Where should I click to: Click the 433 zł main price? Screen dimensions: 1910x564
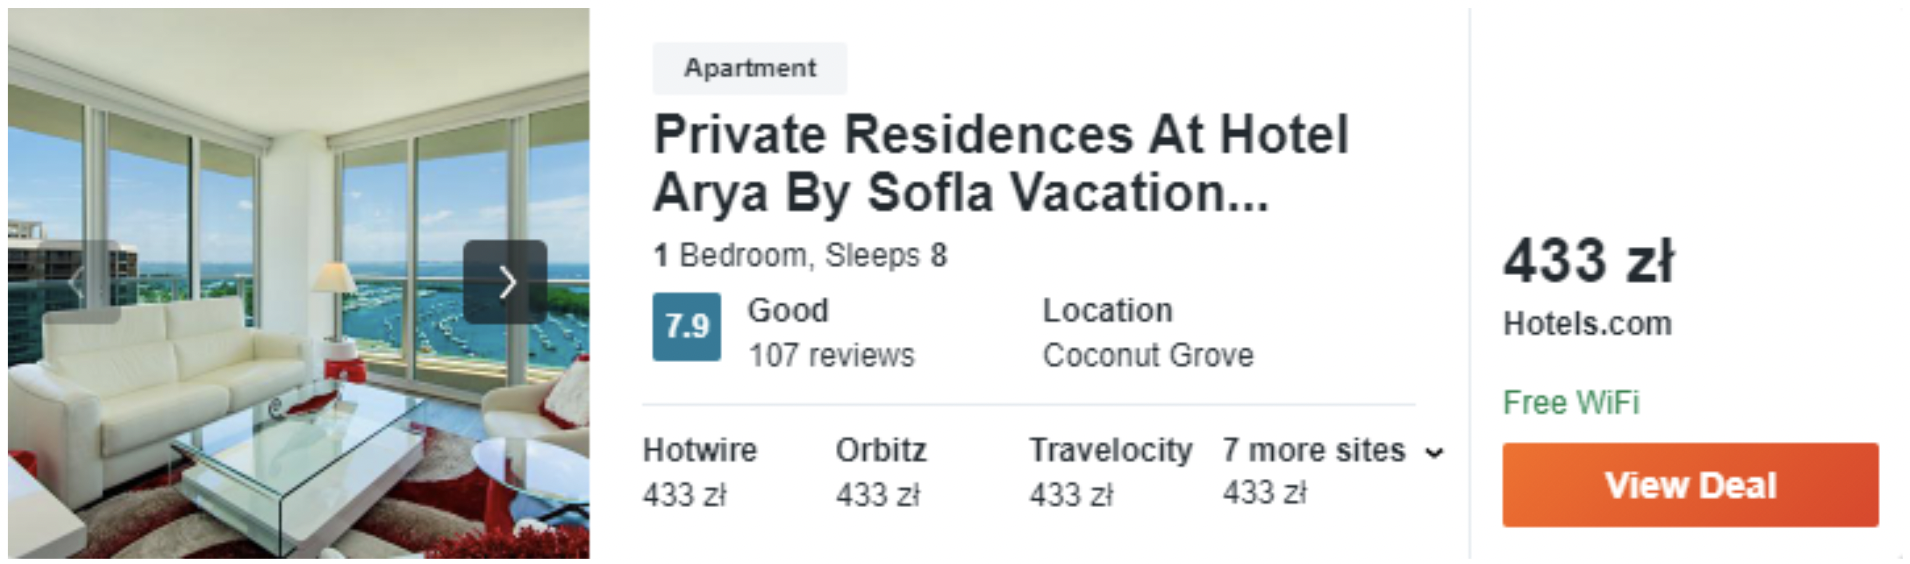click(x=1589, y=261)
